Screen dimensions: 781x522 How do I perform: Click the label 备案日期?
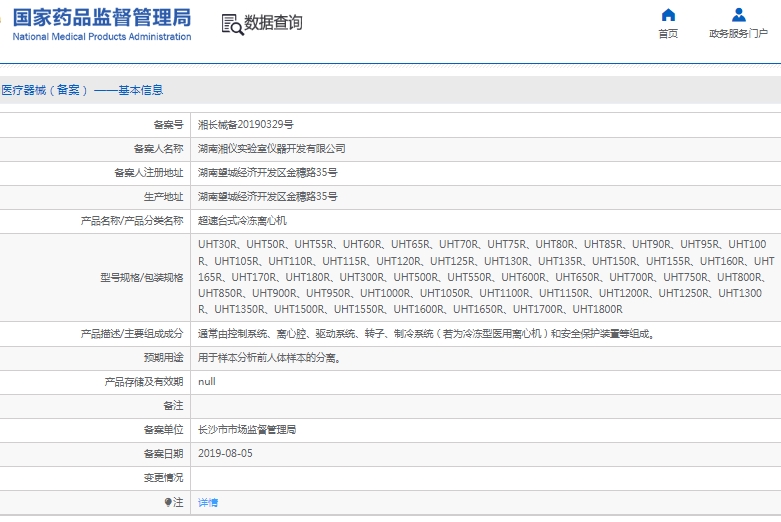coord(163,454)
